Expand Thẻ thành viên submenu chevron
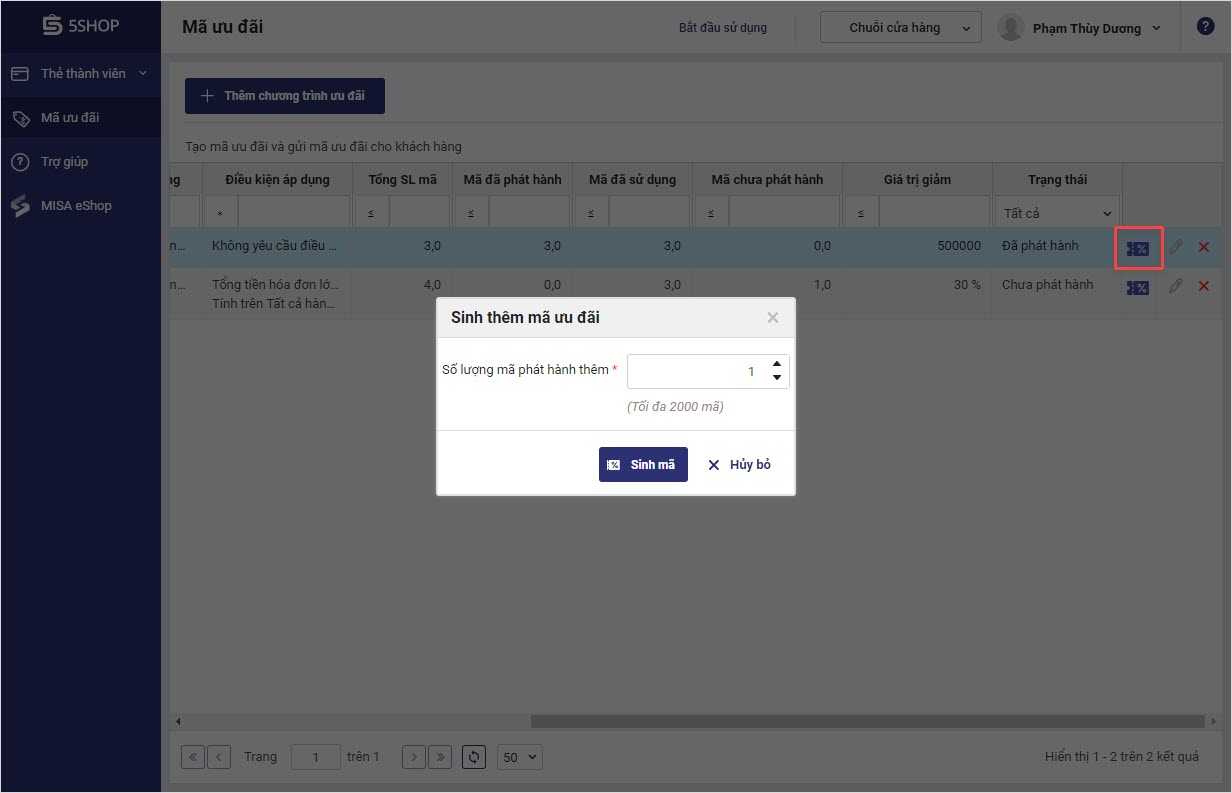The image size is (1232, 793). (142, 74)
